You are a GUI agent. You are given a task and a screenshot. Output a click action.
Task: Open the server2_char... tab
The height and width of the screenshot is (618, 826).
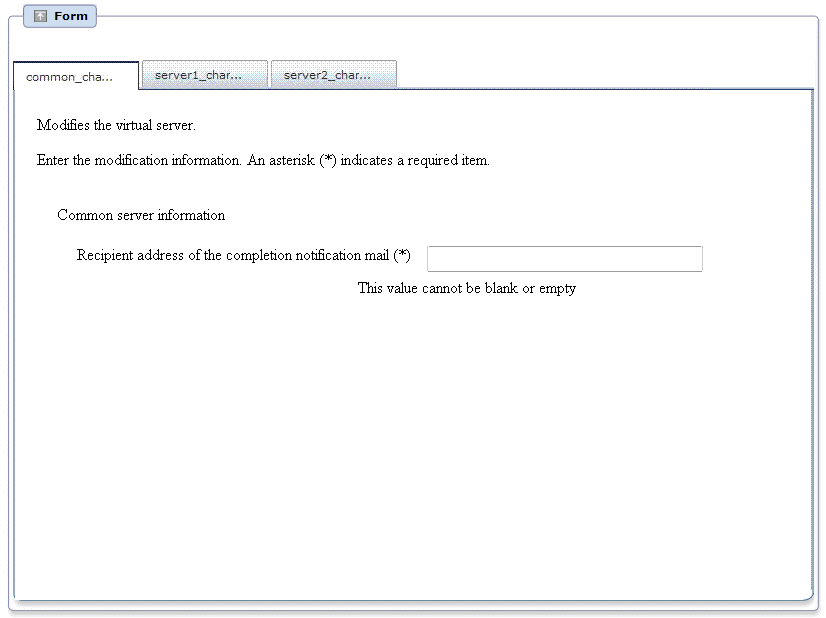(x=333, y=75)
